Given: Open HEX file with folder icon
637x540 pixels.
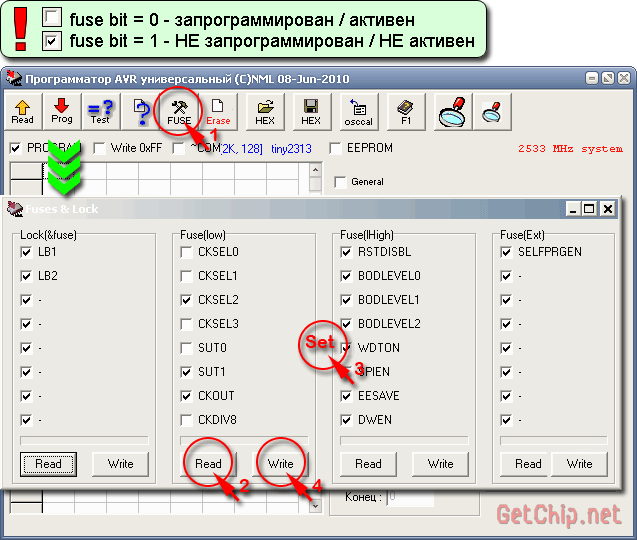Looking at the screenshot, I should (x=265, y=110).
